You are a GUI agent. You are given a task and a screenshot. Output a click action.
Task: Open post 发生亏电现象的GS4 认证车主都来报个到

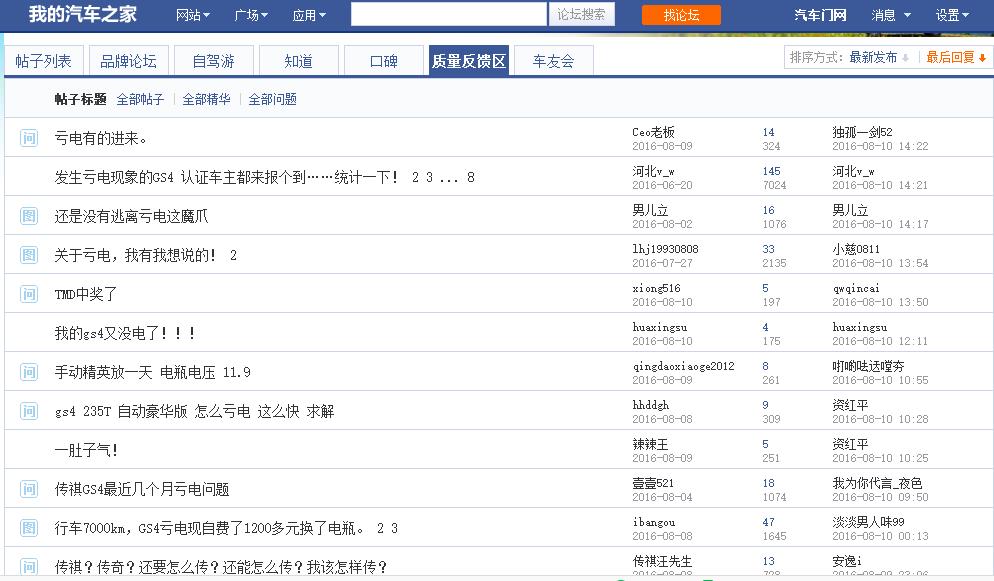(x=226, y=177)
